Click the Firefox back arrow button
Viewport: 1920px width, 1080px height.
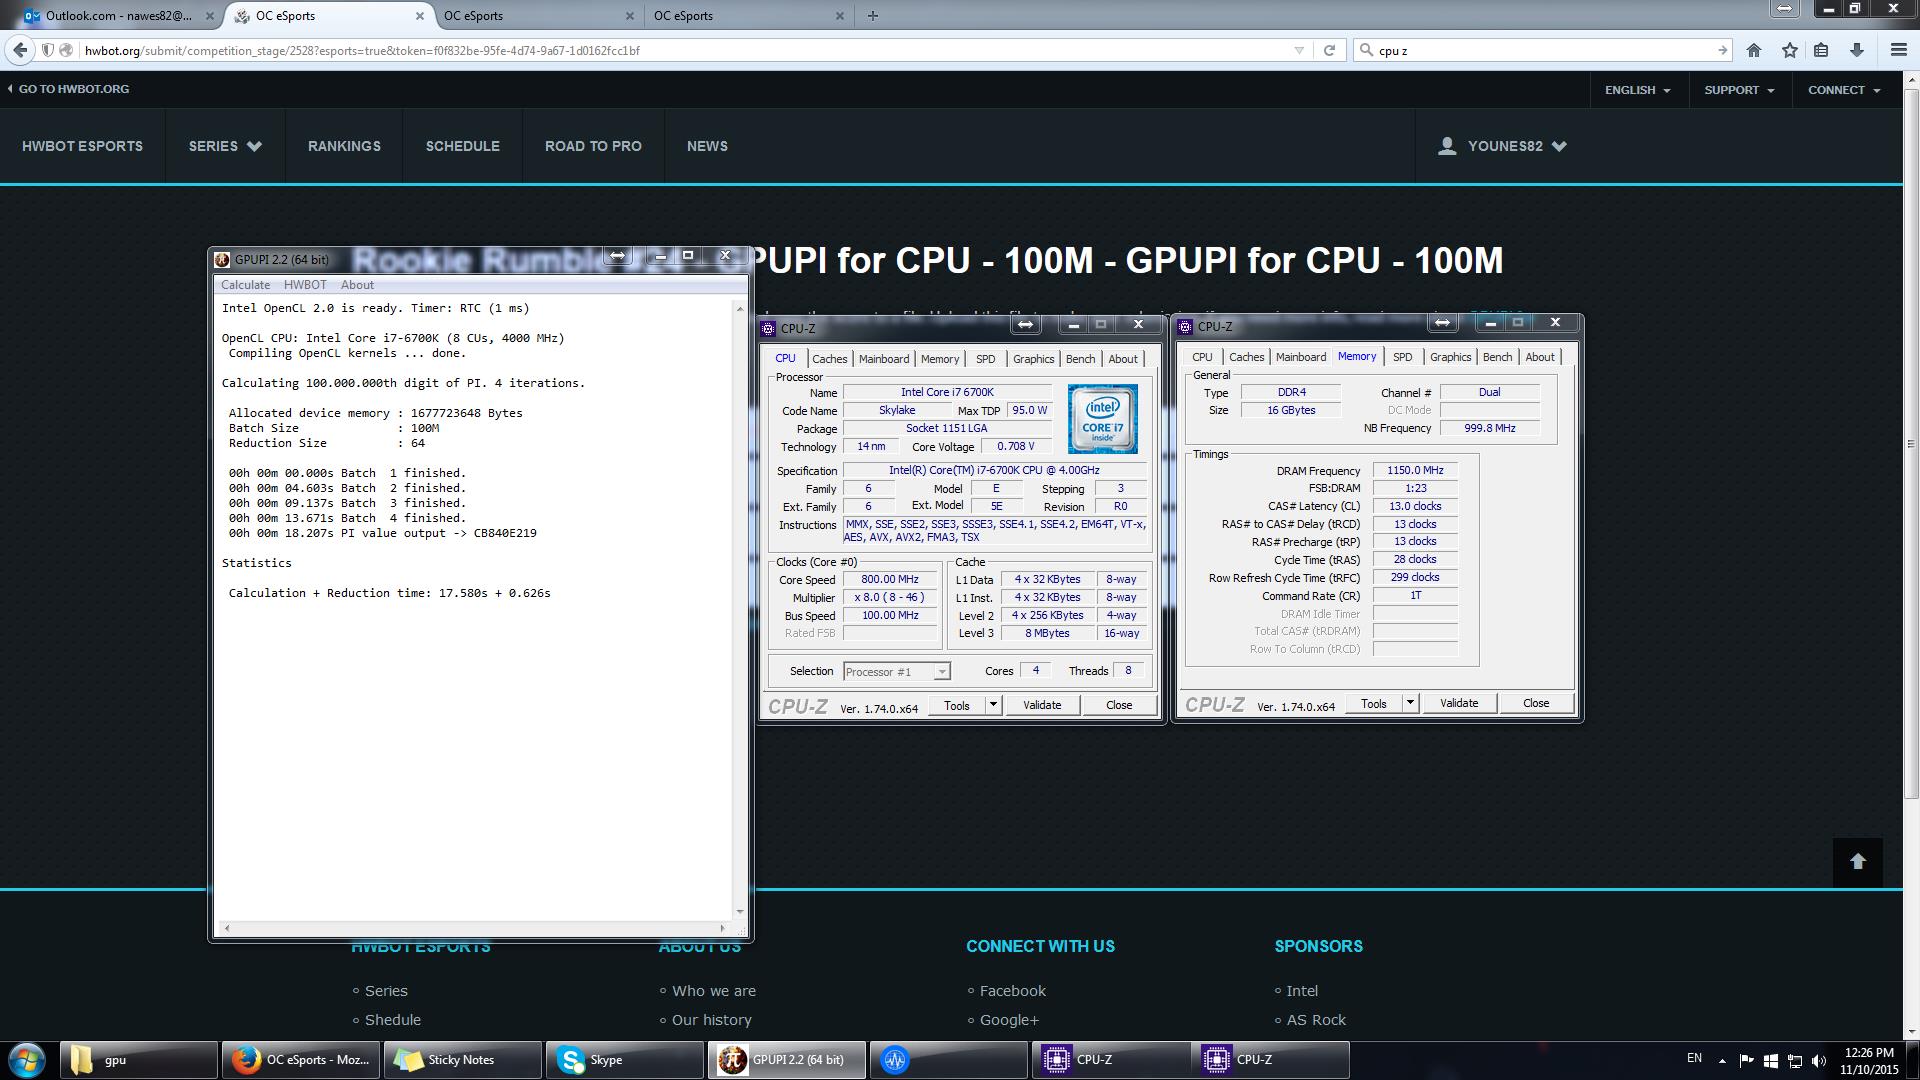pyautogui.click(x=20, y=50)
